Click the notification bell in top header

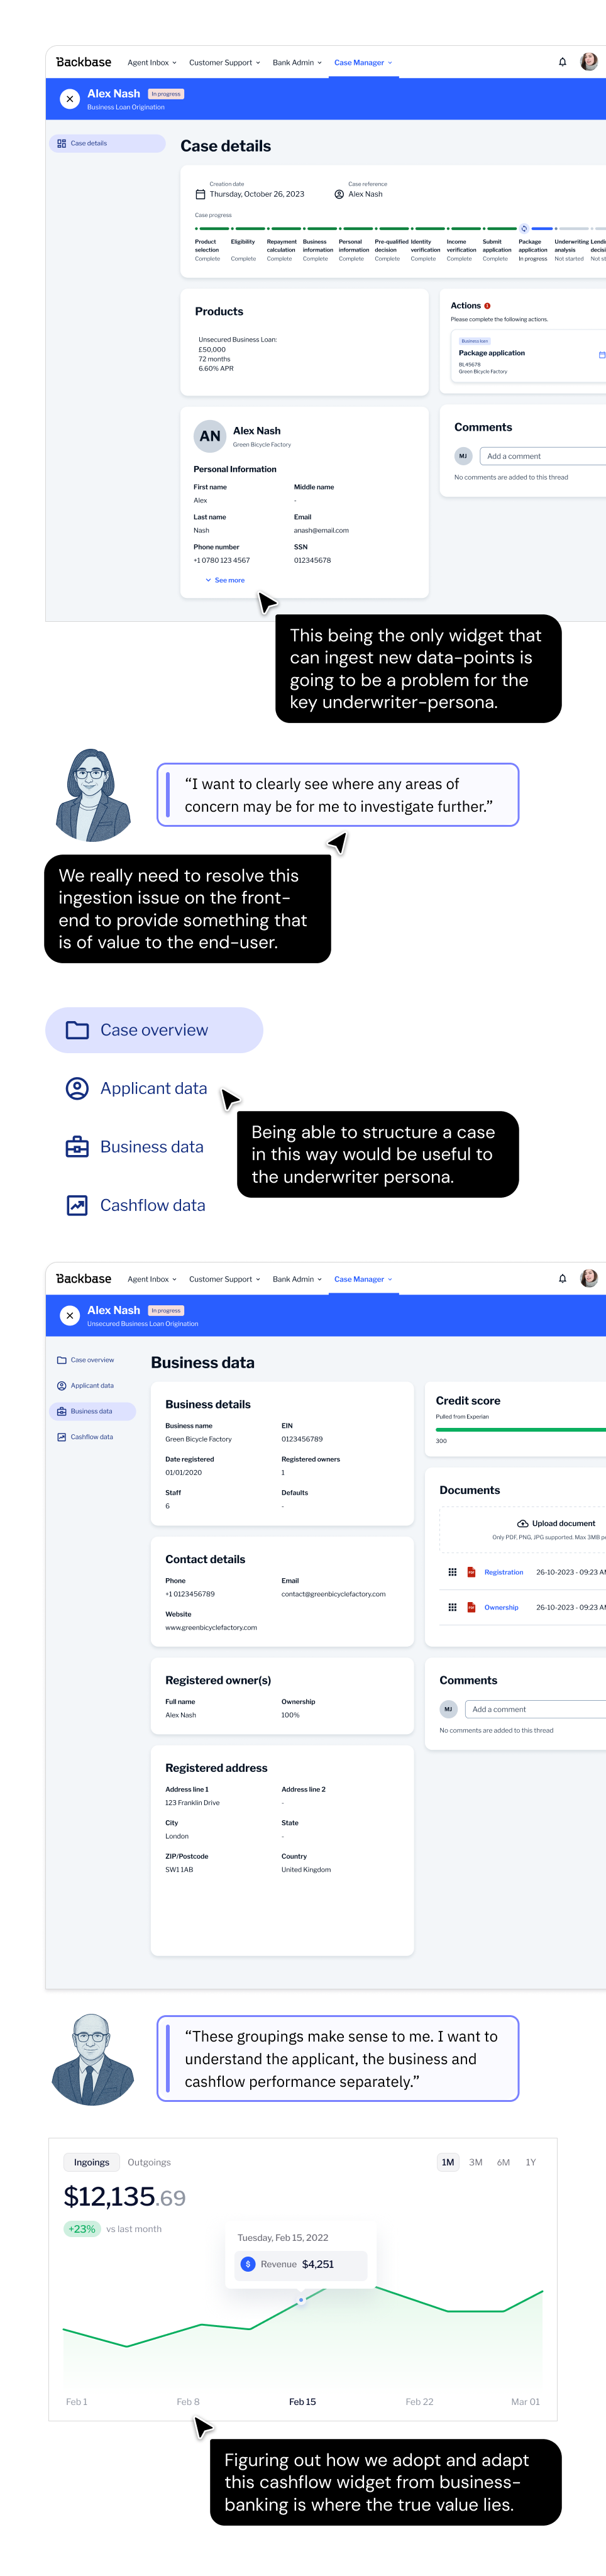[562, 62]
